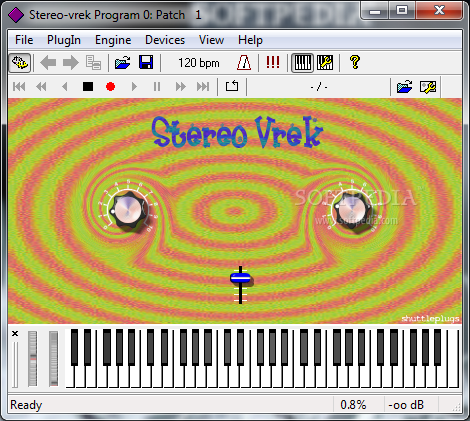Open the View menu
The image size is (470, 421).
coord(211,40)
